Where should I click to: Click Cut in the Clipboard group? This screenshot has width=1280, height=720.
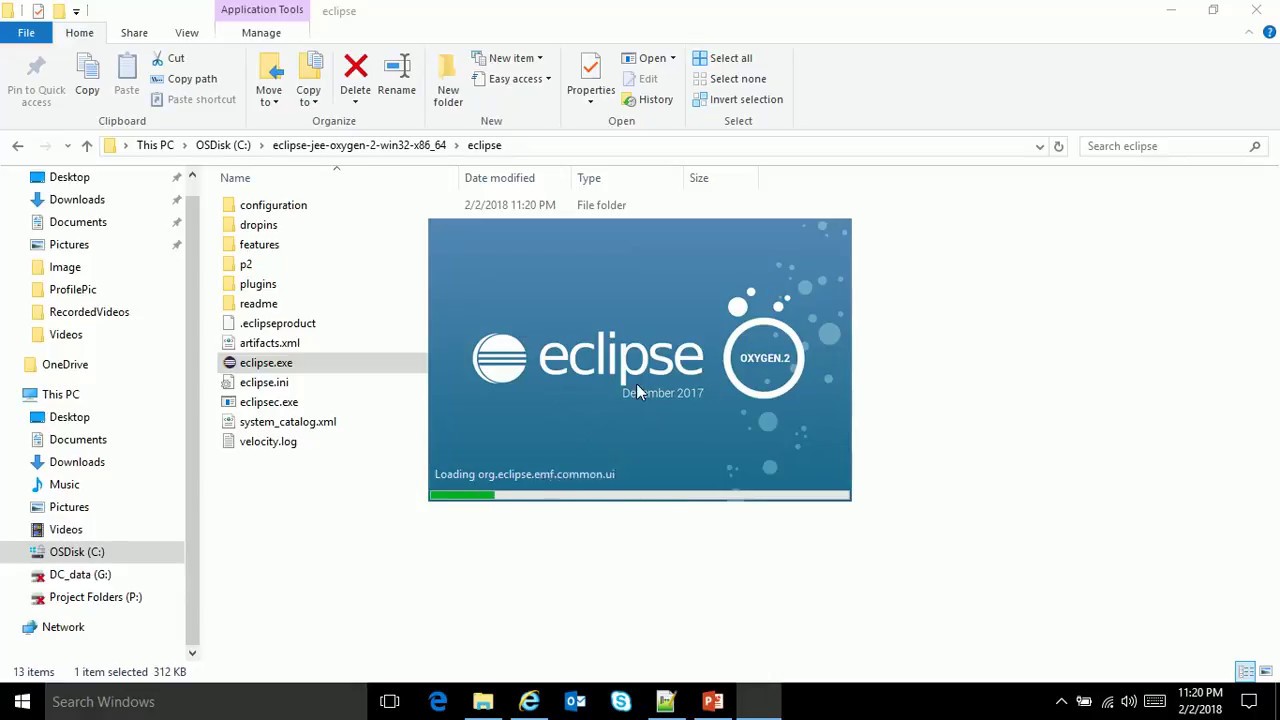pos(168,58)
